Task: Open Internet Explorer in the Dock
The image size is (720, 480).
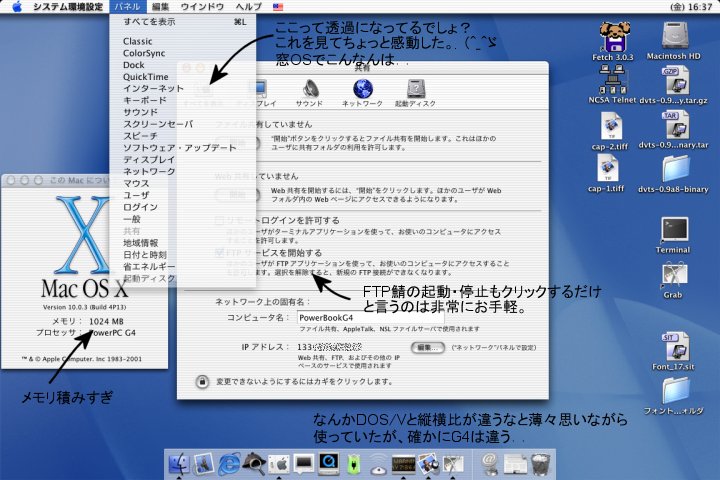Action: [x=229, y=464]
